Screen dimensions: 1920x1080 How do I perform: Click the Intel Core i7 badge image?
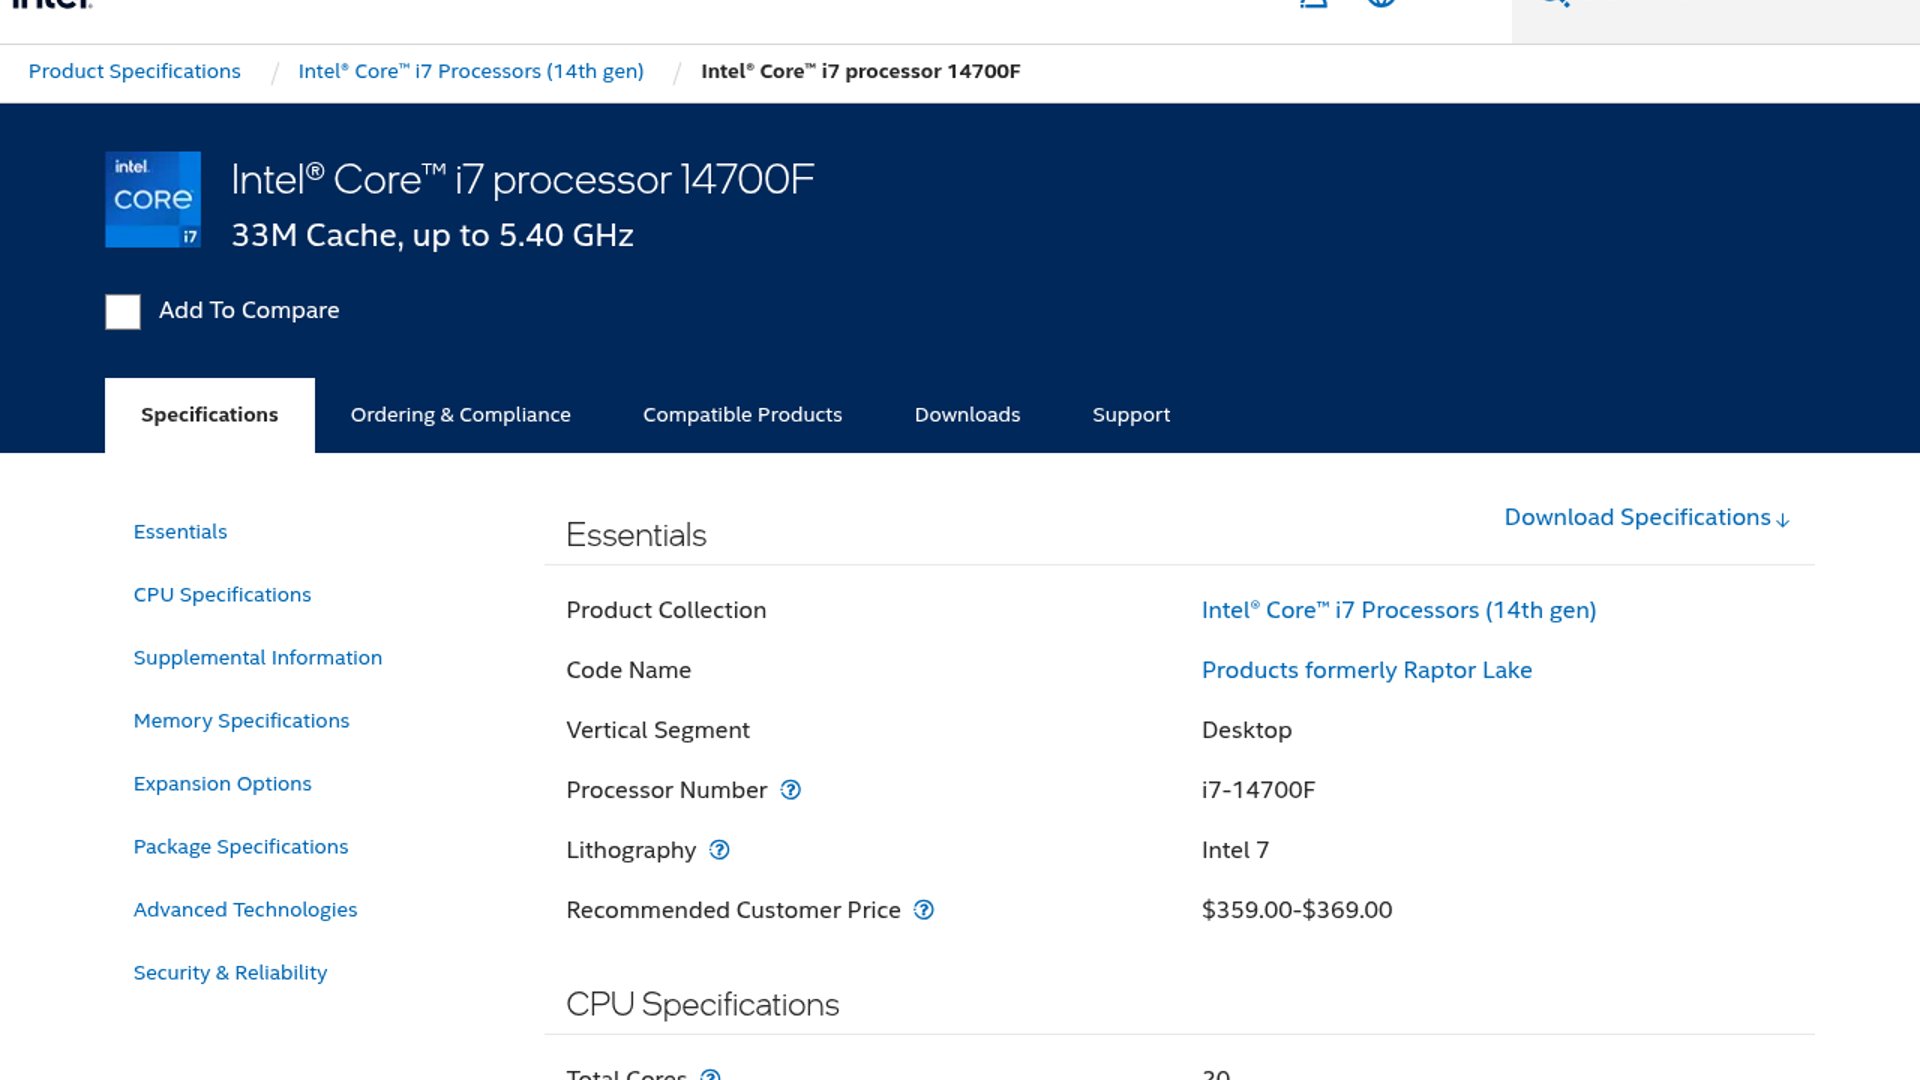(x=153, y=199)
